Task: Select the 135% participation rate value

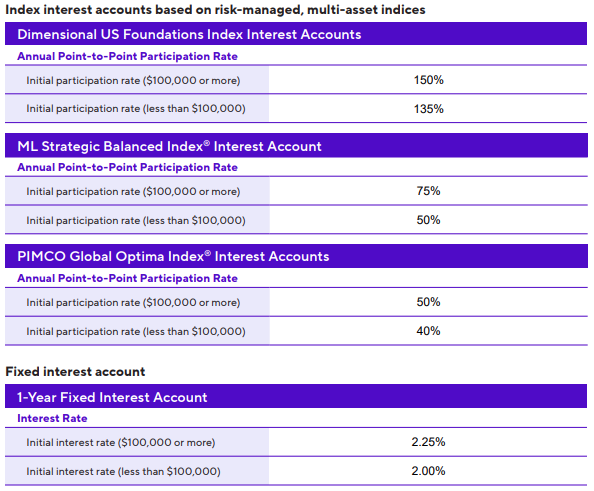Action: click(428, 109)
